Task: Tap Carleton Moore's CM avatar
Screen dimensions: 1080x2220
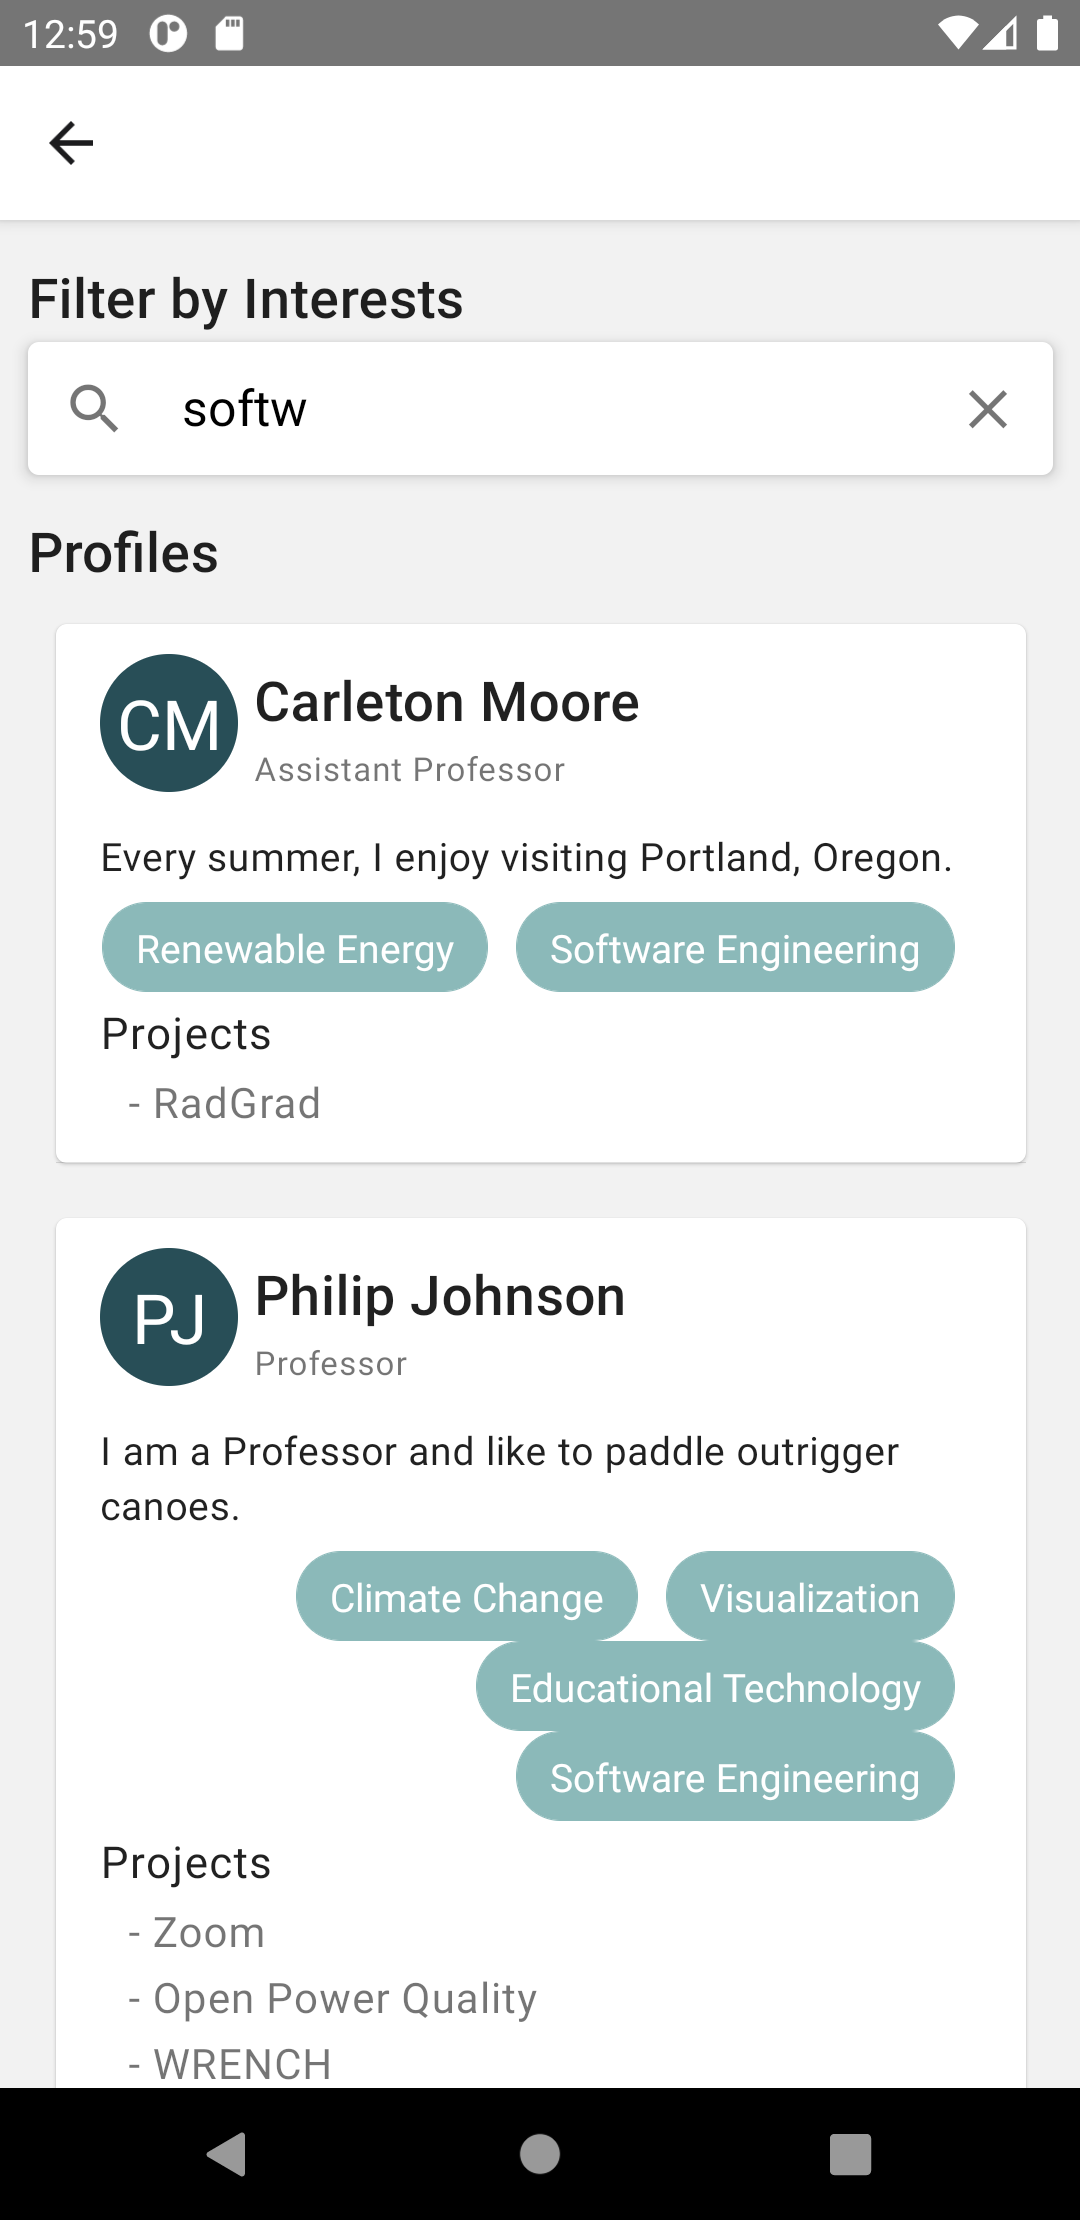Action: coord(169,723)
